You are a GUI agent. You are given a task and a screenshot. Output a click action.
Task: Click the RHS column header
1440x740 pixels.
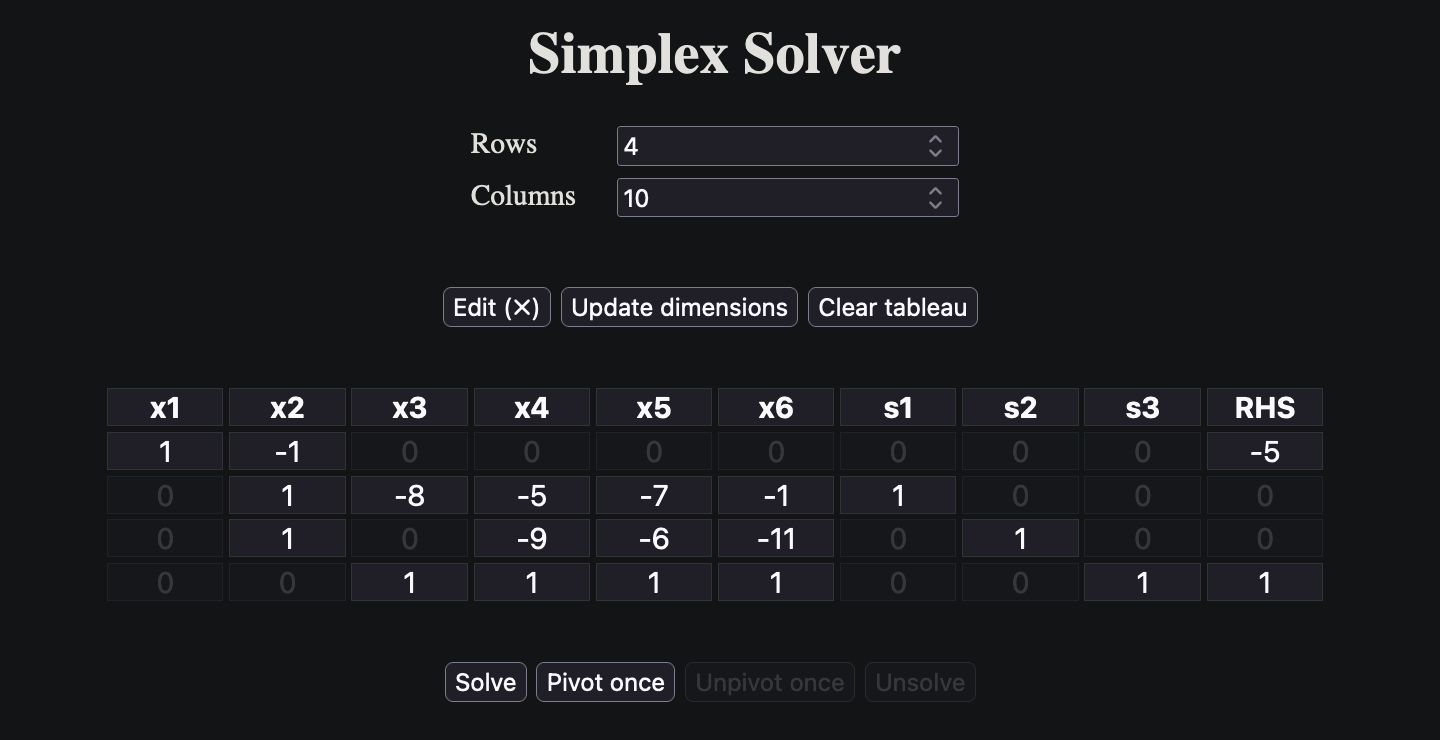[1265, 407]
